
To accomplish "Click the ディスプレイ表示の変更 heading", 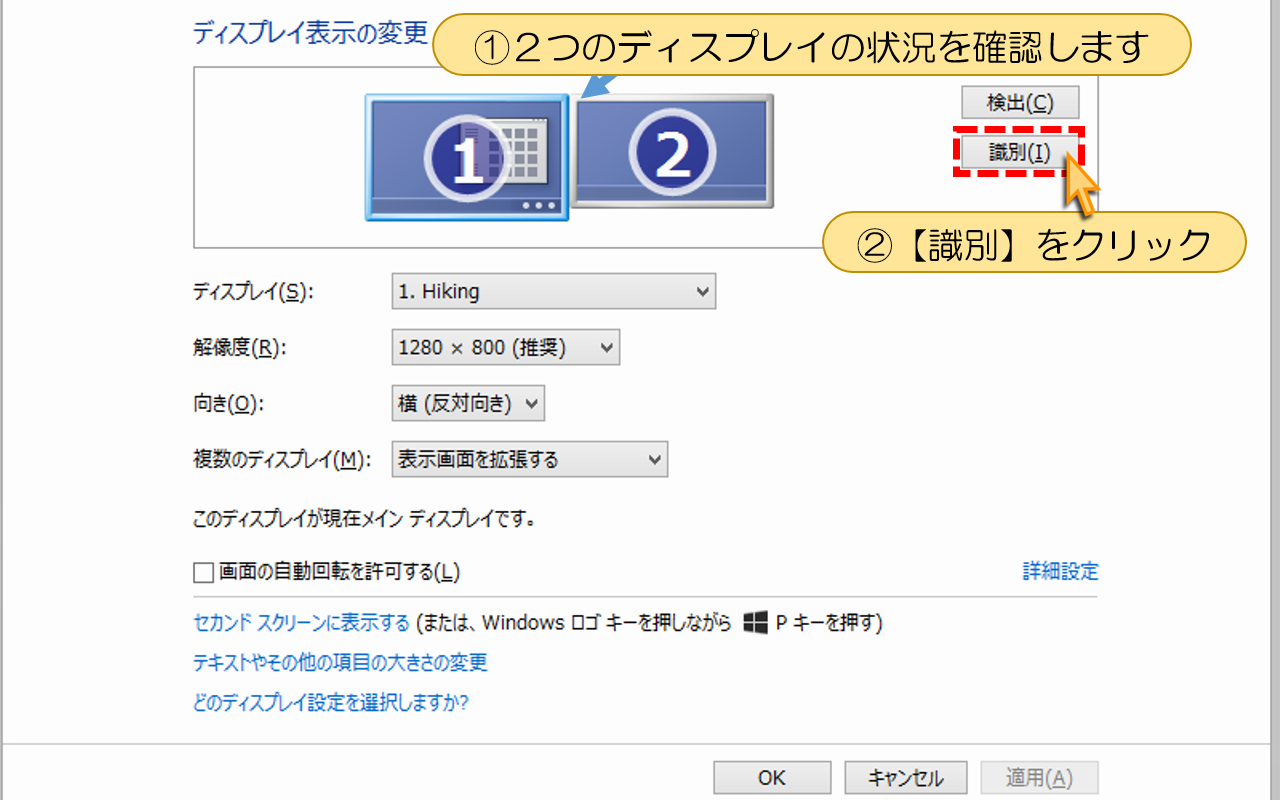I will (310, 32).
